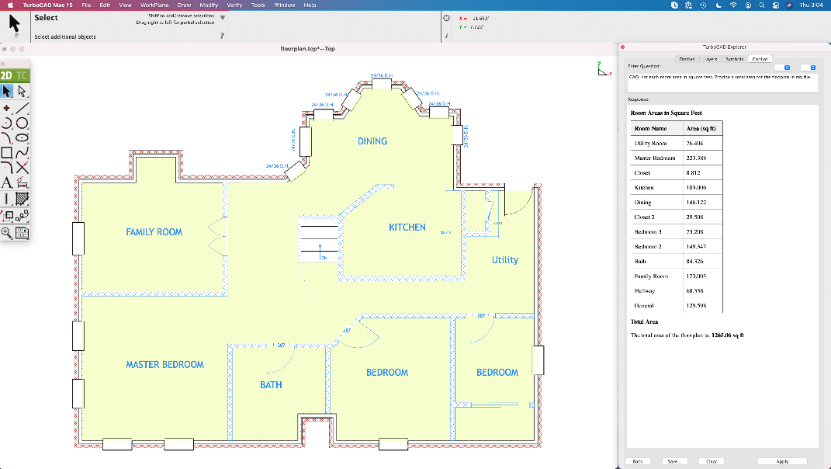Open the Tools menu

click(258, 5)
